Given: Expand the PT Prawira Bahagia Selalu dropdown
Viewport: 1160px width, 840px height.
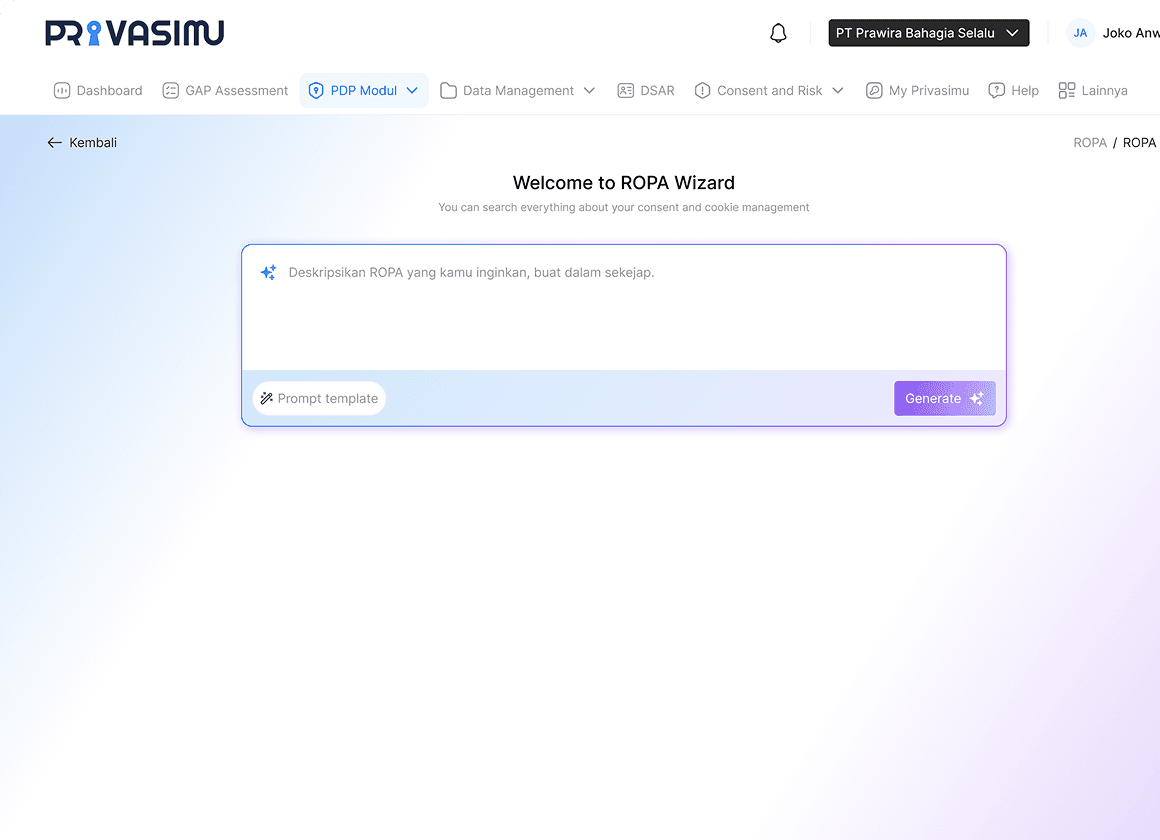Looking at the screenshot, I should [928, 33].
